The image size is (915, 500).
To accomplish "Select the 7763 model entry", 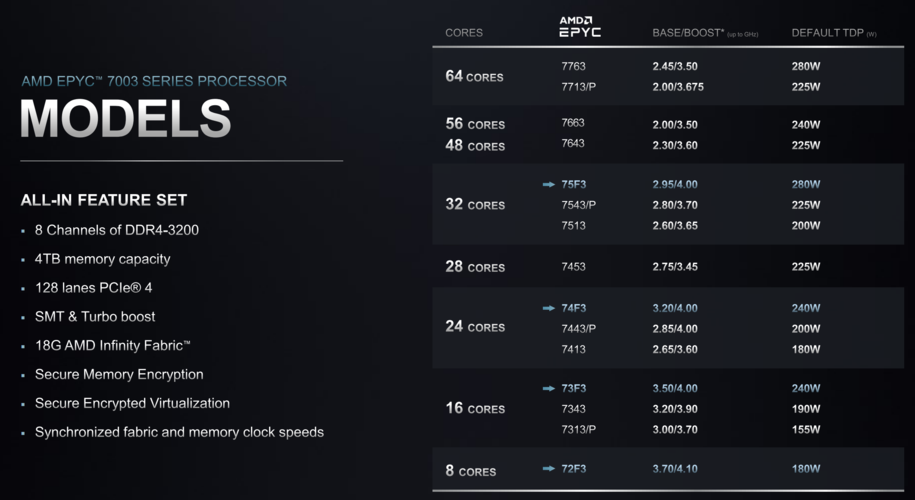I will (x=574, y=67).
